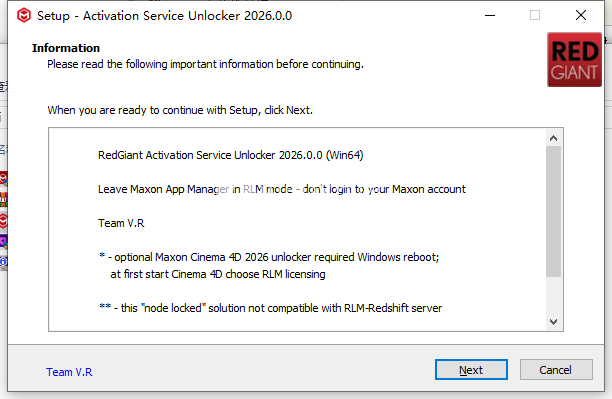Viewport: 612px width, 399px height.
Task: Click the disabled maximize button
Action: coord(535,16)
